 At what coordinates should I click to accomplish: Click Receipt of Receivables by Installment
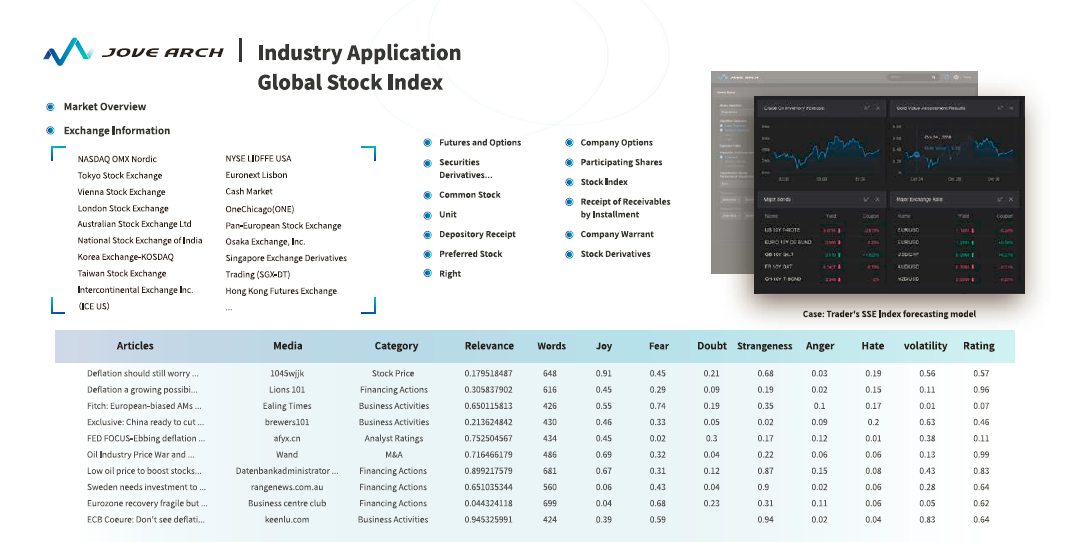click(625, 208)
